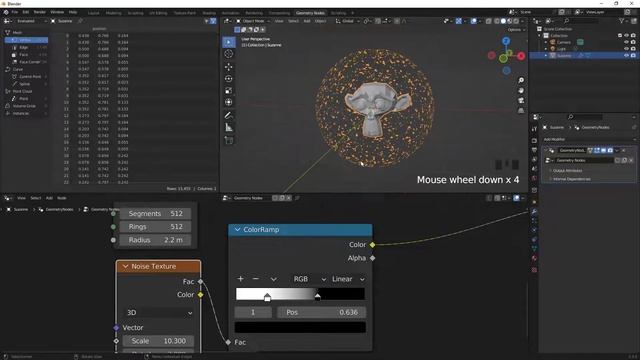Open the Object Mode dropdown
The height and width of the screenshot is (360, 640).
tap(253, 21)
